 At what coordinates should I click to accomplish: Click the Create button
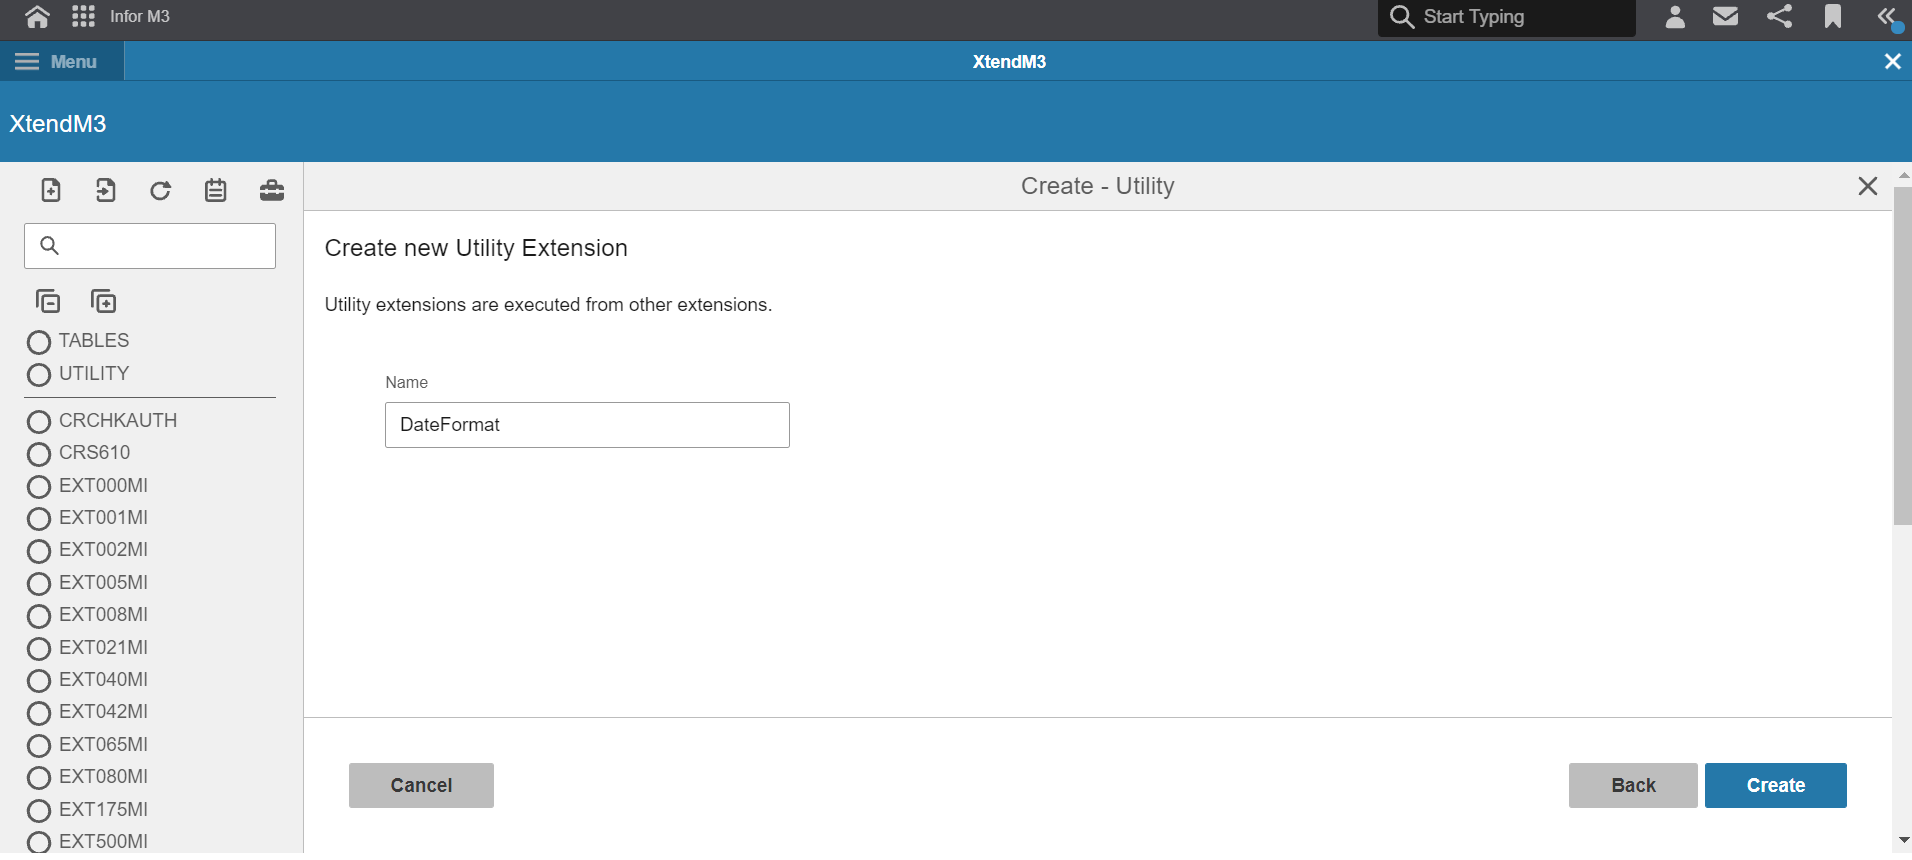pyautogui.click(x=1776, y=786)
